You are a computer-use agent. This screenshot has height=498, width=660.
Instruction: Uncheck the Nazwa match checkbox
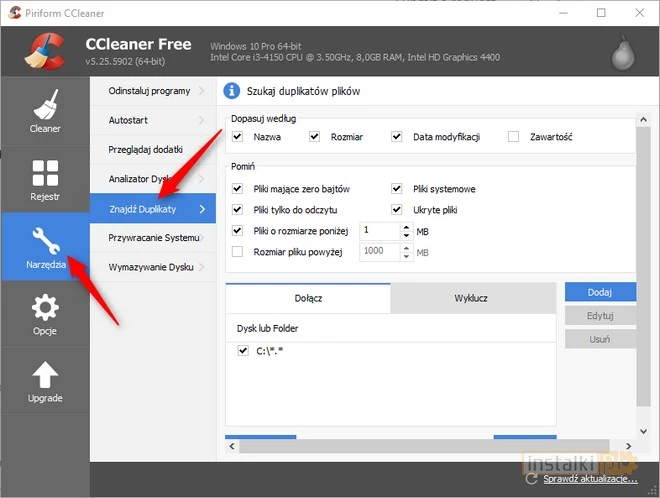click(x=237, y=136)
